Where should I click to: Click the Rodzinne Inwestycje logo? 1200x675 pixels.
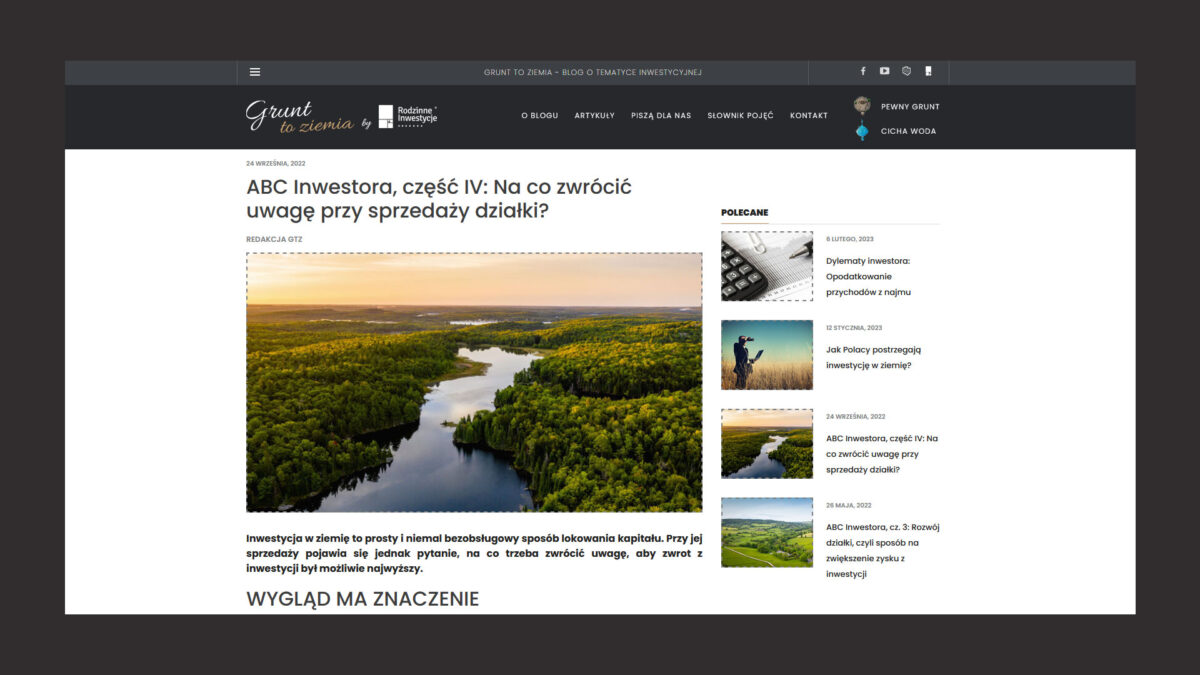pyautogui.click(x=405, y=116)
